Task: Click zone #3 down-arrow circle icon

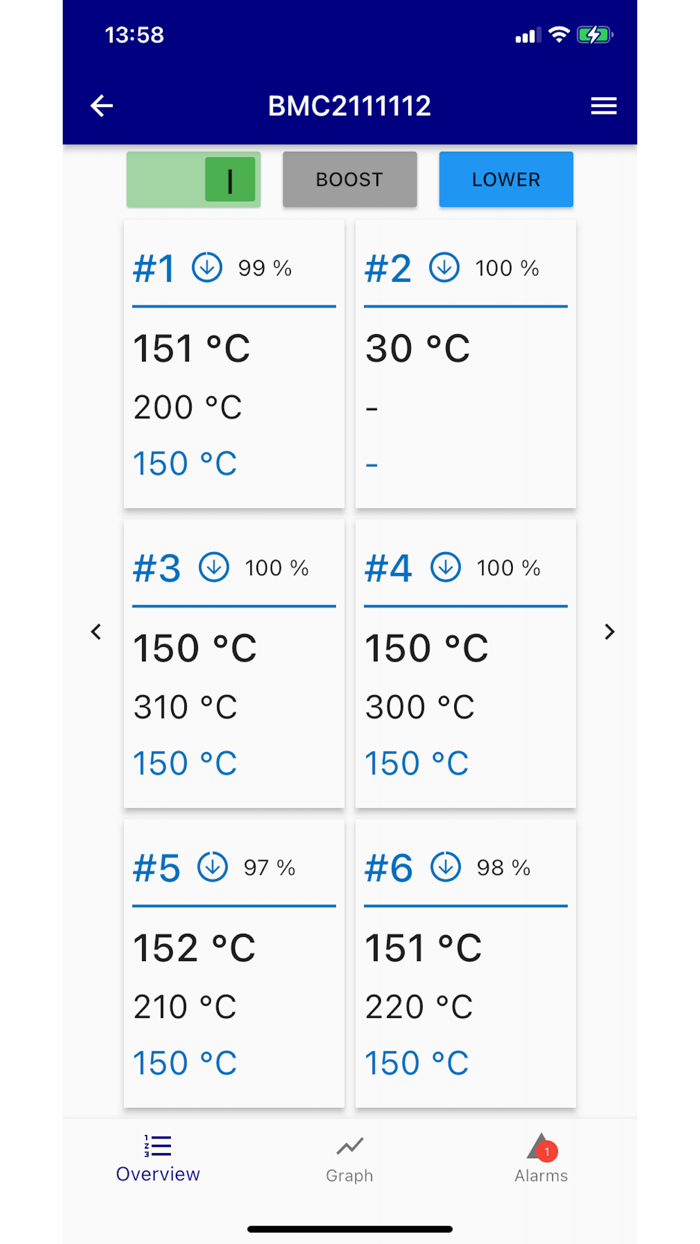Action: [213, 567]
